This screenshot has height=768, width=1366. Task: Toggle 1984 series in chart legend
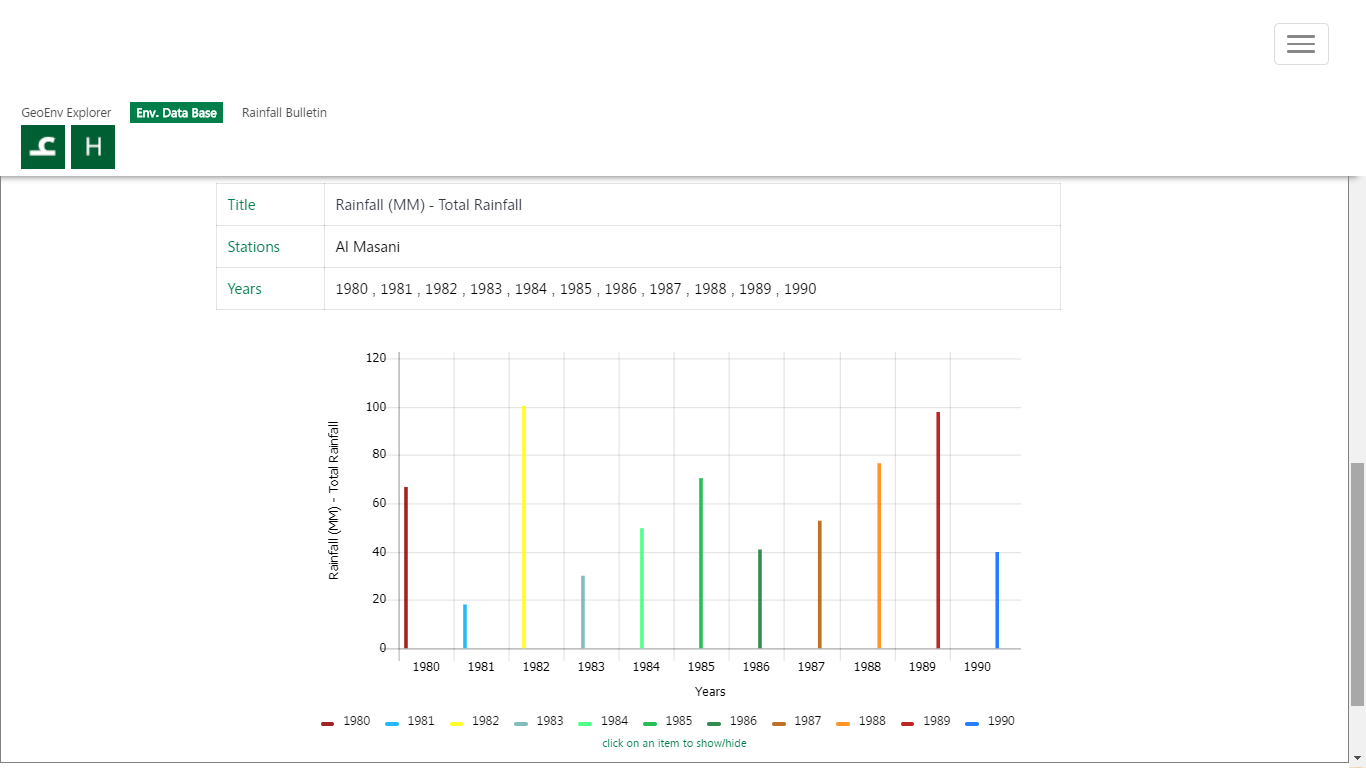click(x=603, y=721)
